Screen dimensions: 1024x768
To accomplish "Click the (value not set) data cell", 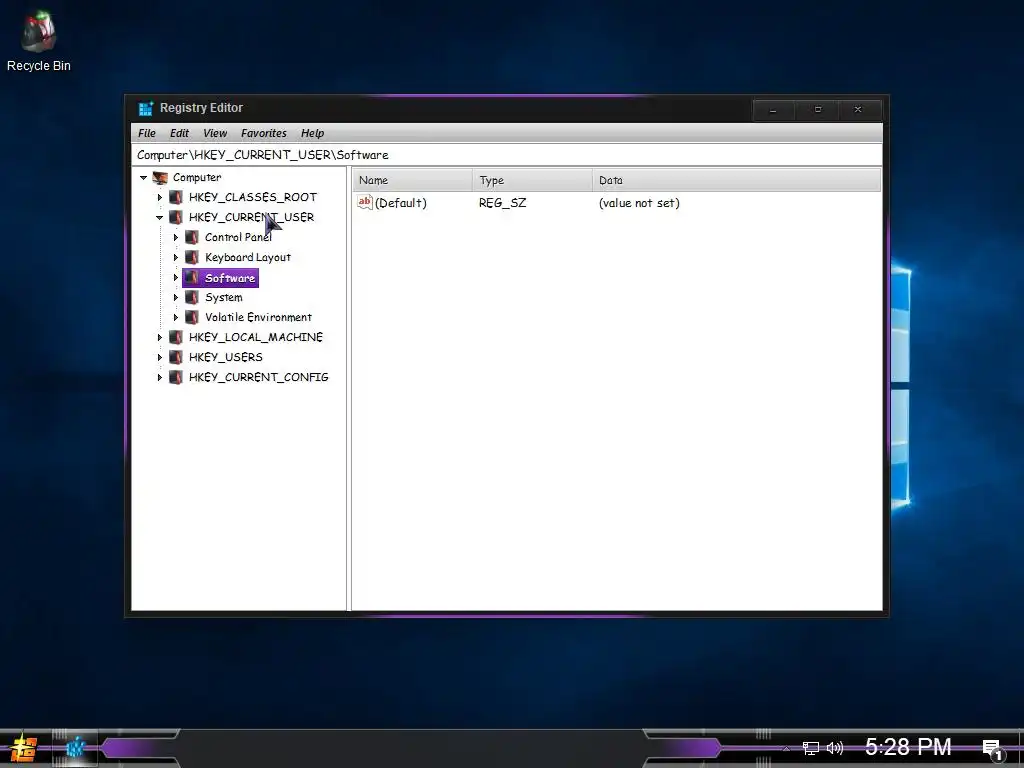I will click(x=639, y=203).
